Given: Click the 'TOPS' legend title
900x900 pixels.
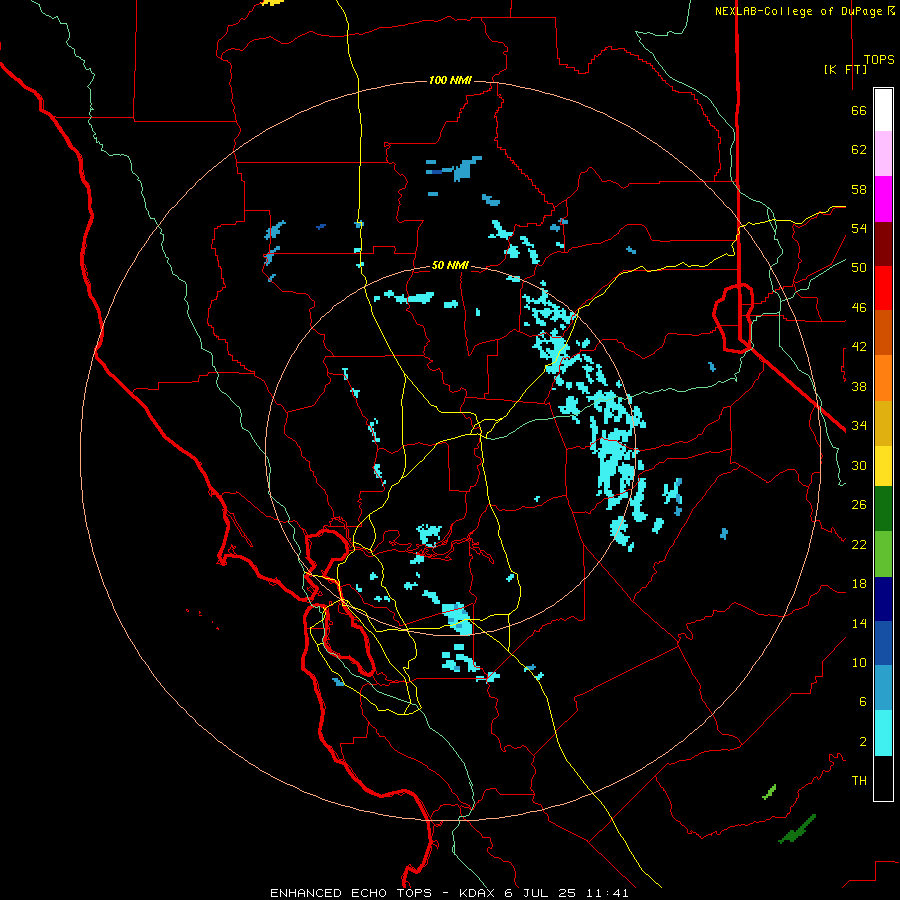Looking at the screenshot, I should point(879,60).
